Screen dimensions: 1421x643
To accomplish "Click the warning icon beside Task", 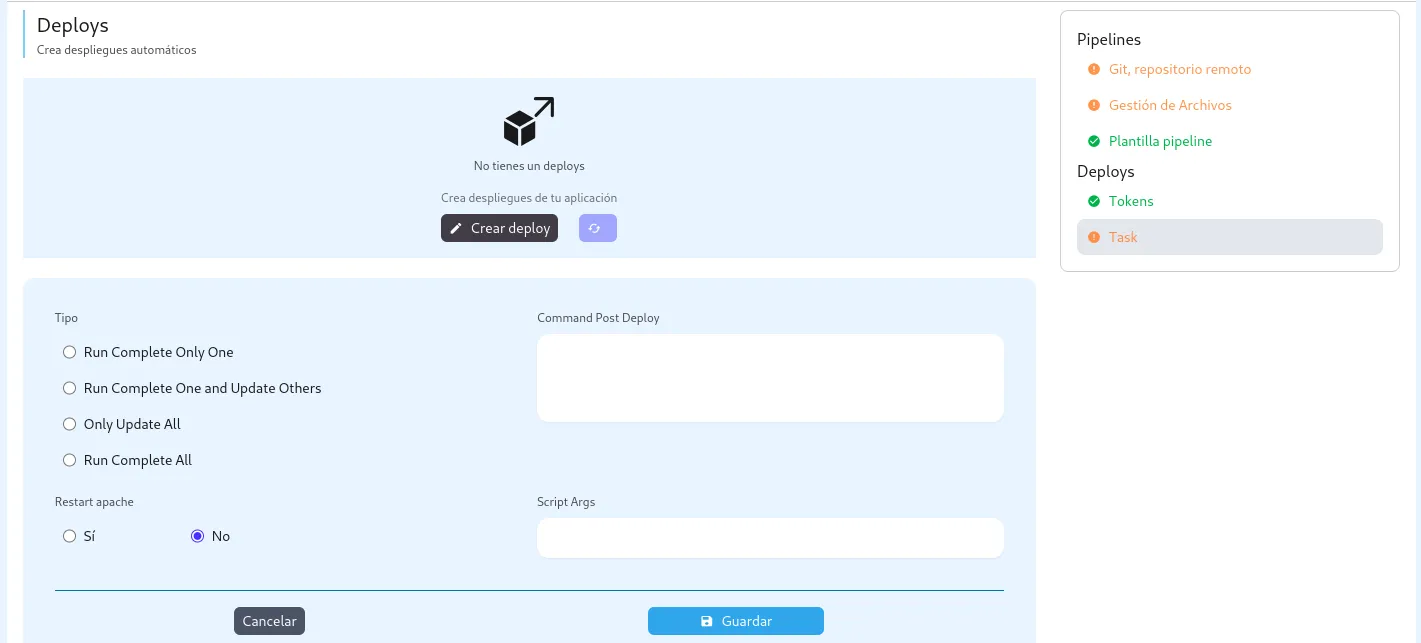I will pos(1093,238).
